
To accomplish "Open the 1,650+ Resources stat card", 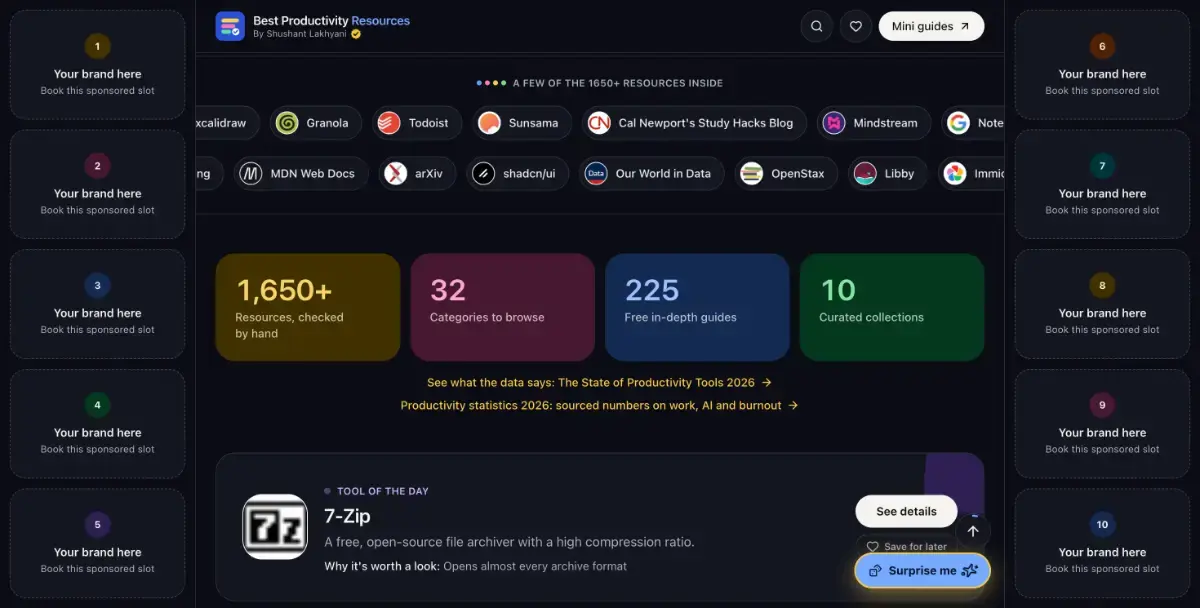I will [308, 307].
